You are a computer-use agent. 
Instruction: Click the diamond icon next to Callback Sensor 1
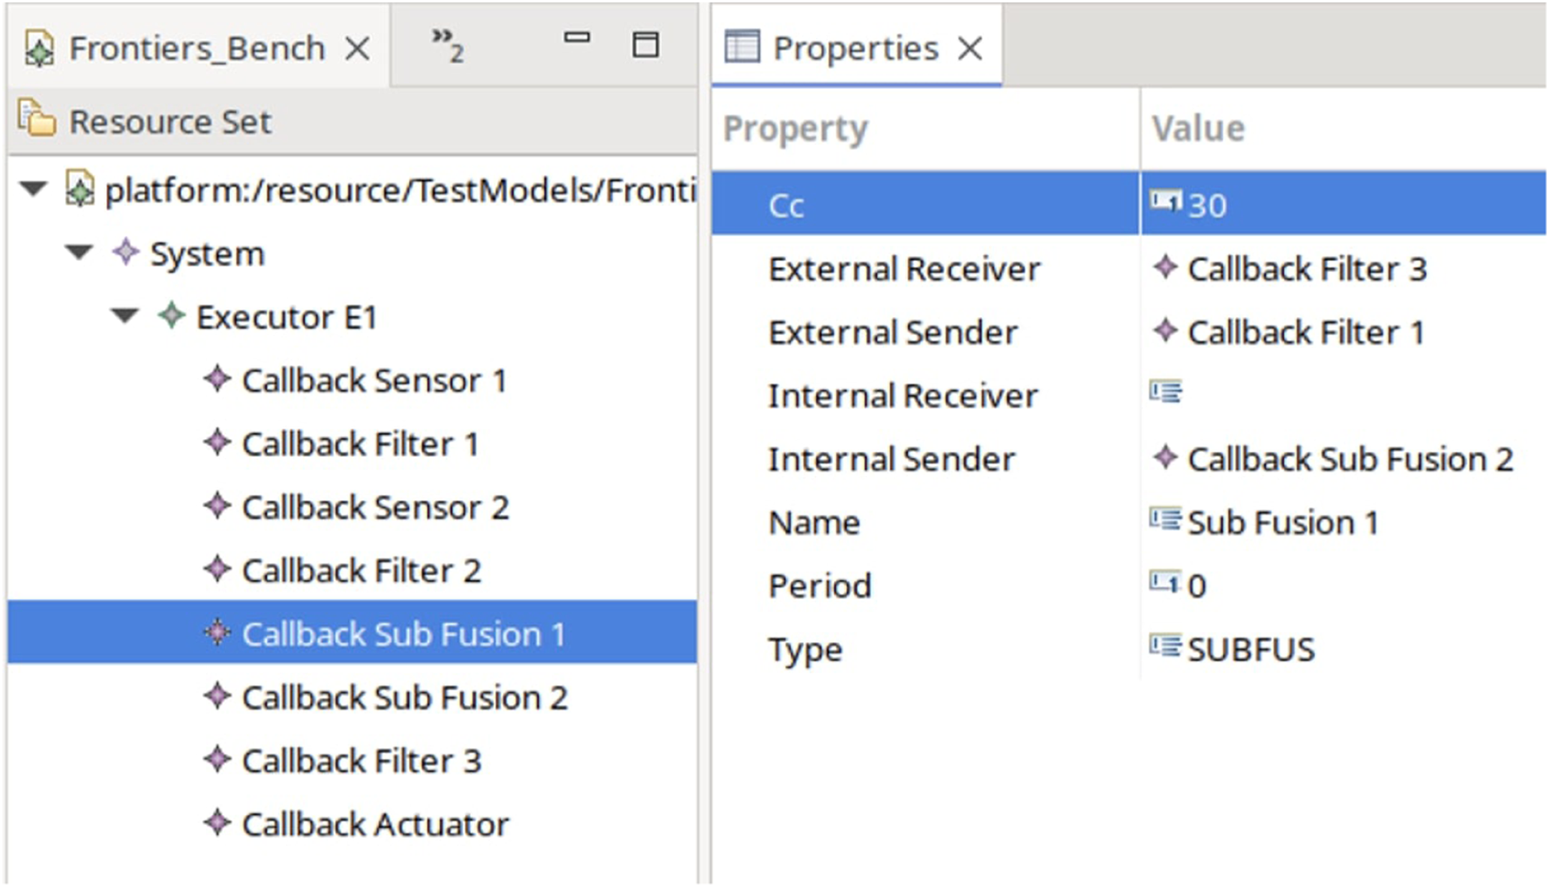[x=218, y=380]
